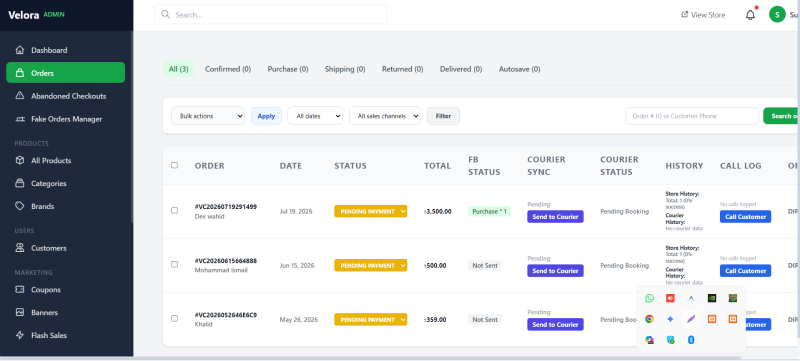Click the Filter button
The height and width of the screenshot is (361, 800).
point(443,116)
